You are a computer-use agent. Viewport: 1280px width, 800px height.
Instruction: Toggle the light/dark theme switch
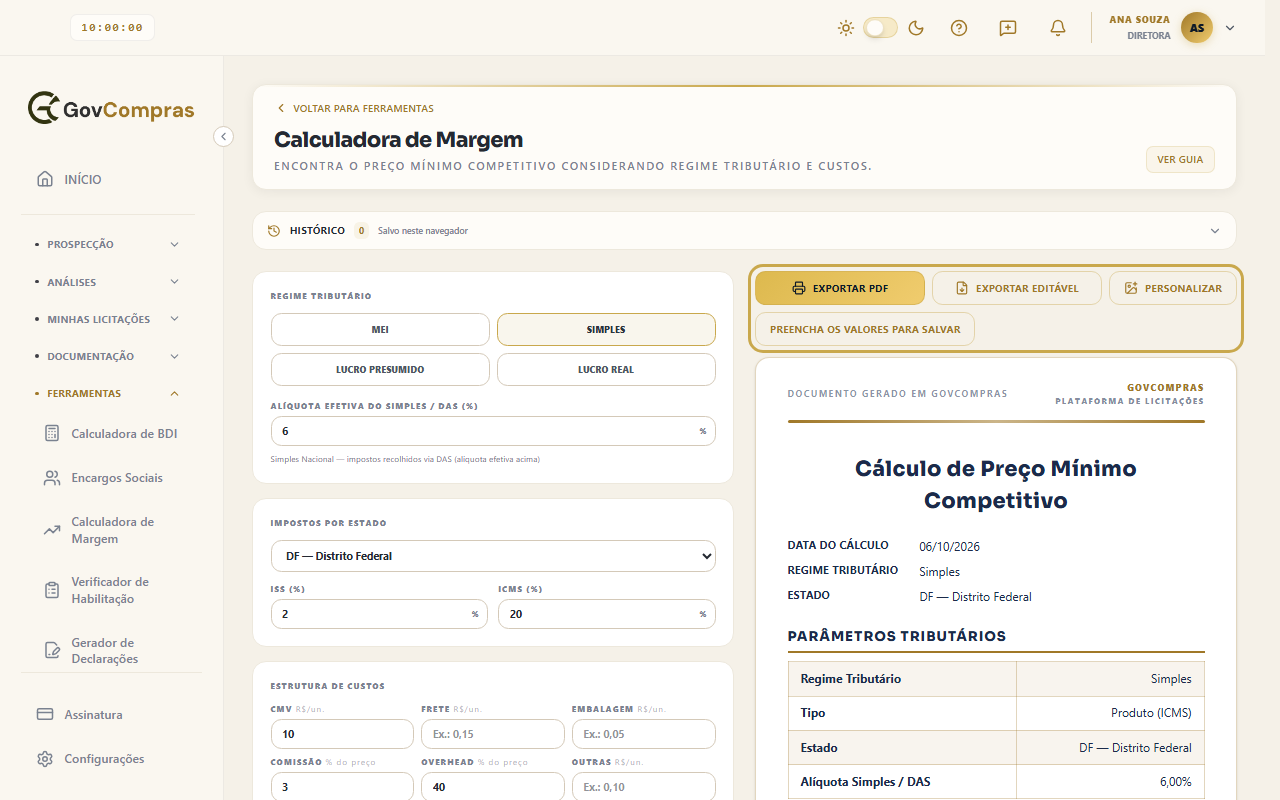(x=881, y=28)
